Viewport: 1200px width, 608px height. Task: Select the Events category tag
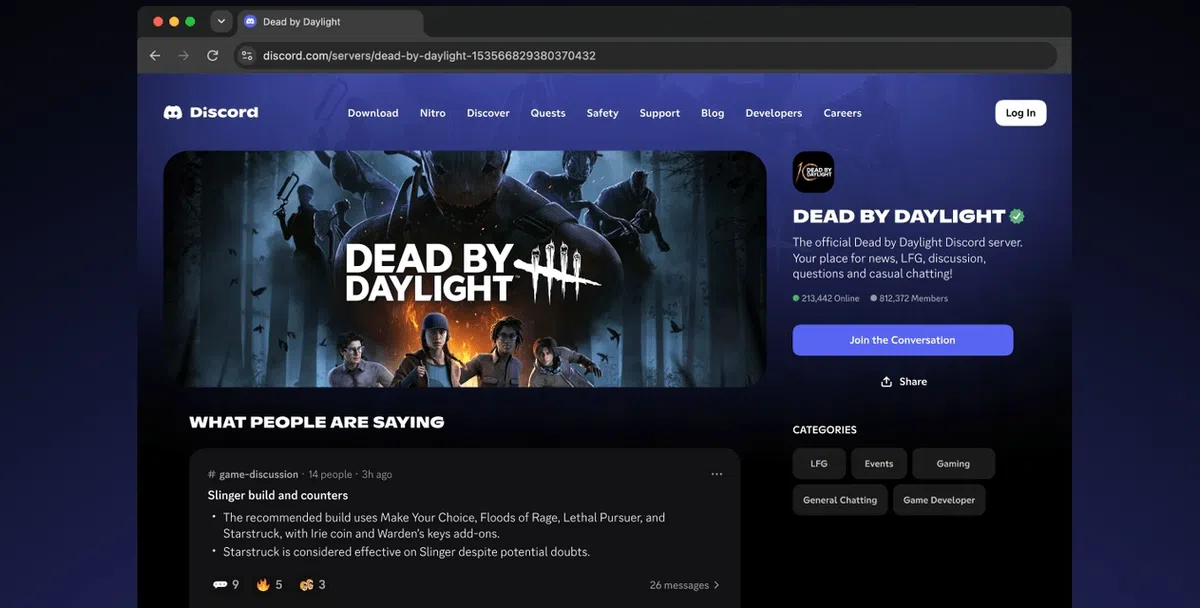tap(879, 464)
